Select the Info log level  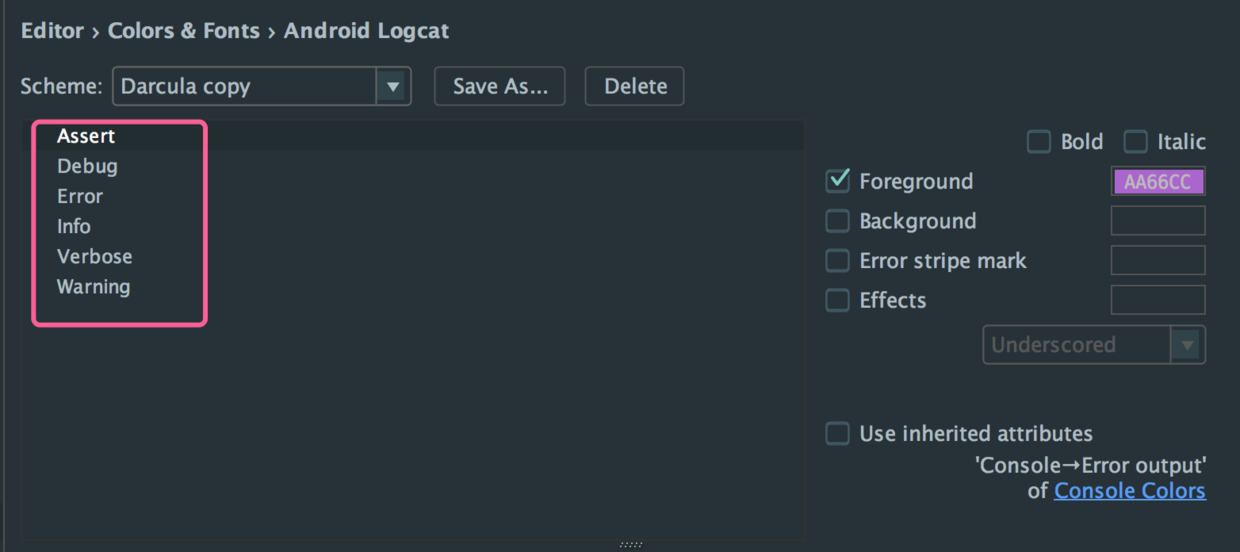point(74,226)
